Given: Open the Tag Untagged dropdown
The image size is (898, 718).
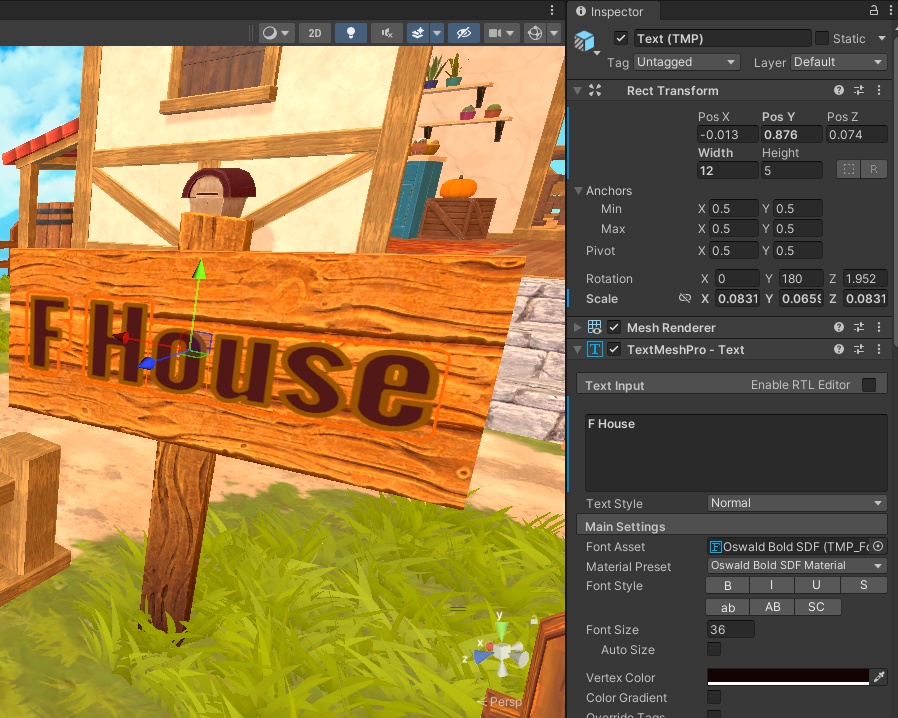Looking at the screenshot, I should tap(686, 62).
